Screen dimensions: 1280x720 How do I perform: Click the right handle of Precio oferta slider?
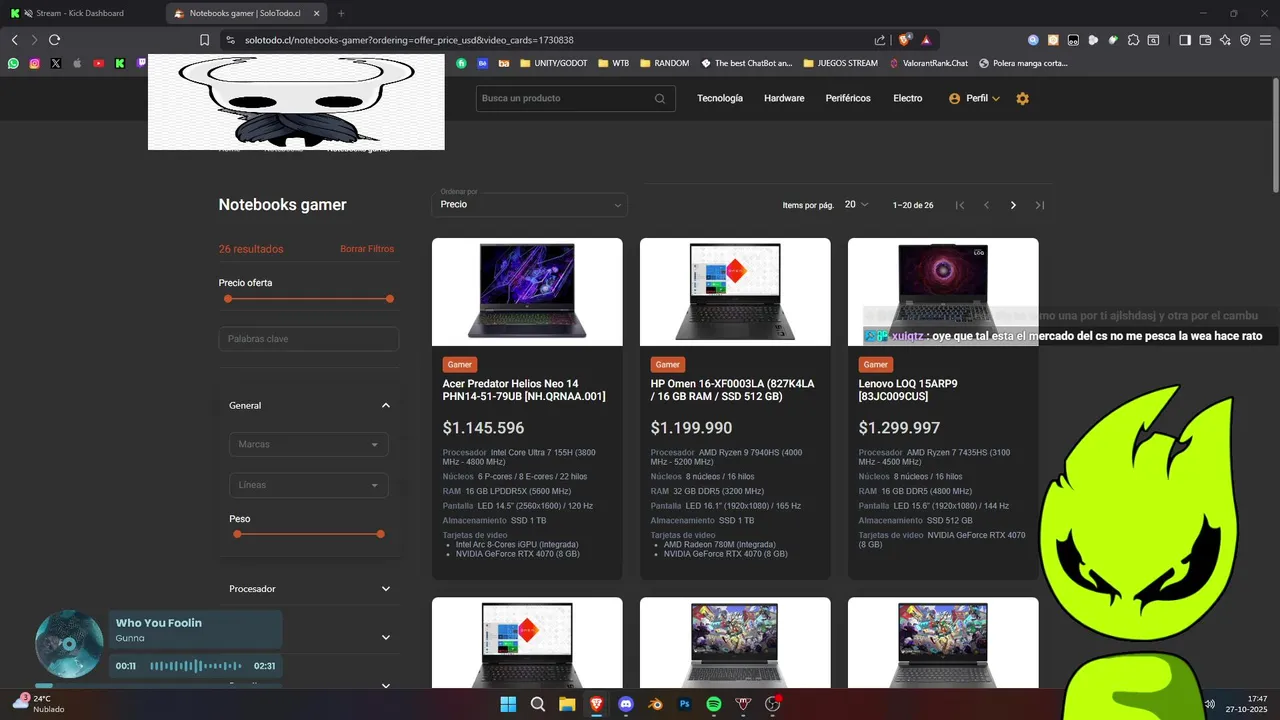point(390,299)
